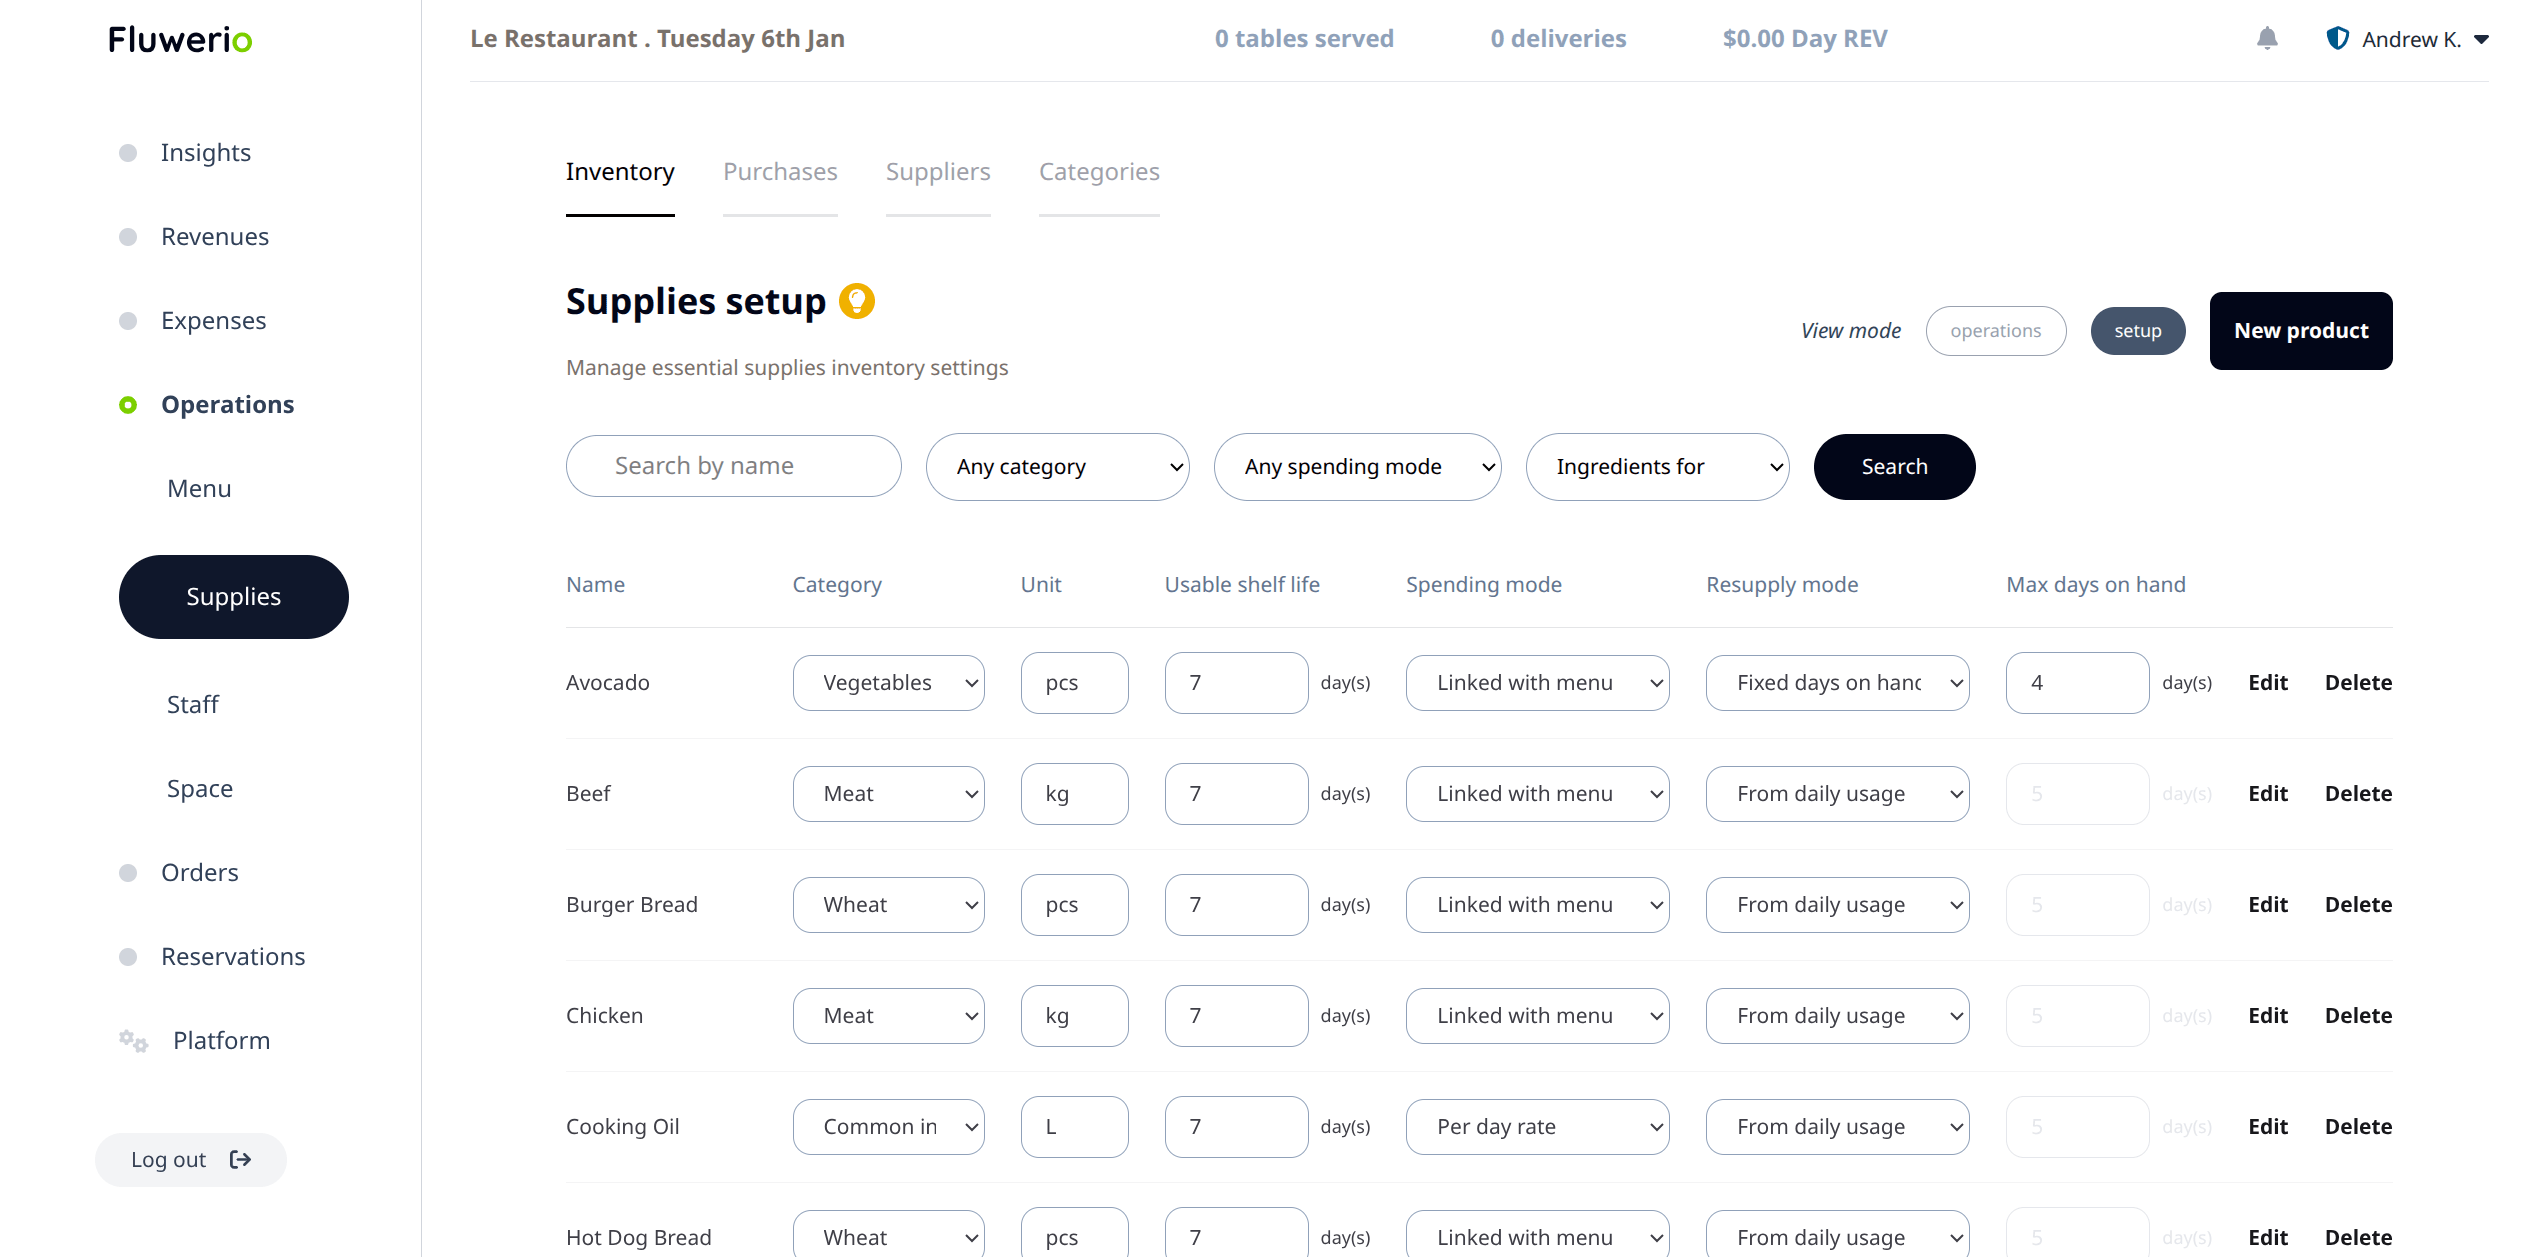Switch to the Purchases tab

[x=780, y=172]
